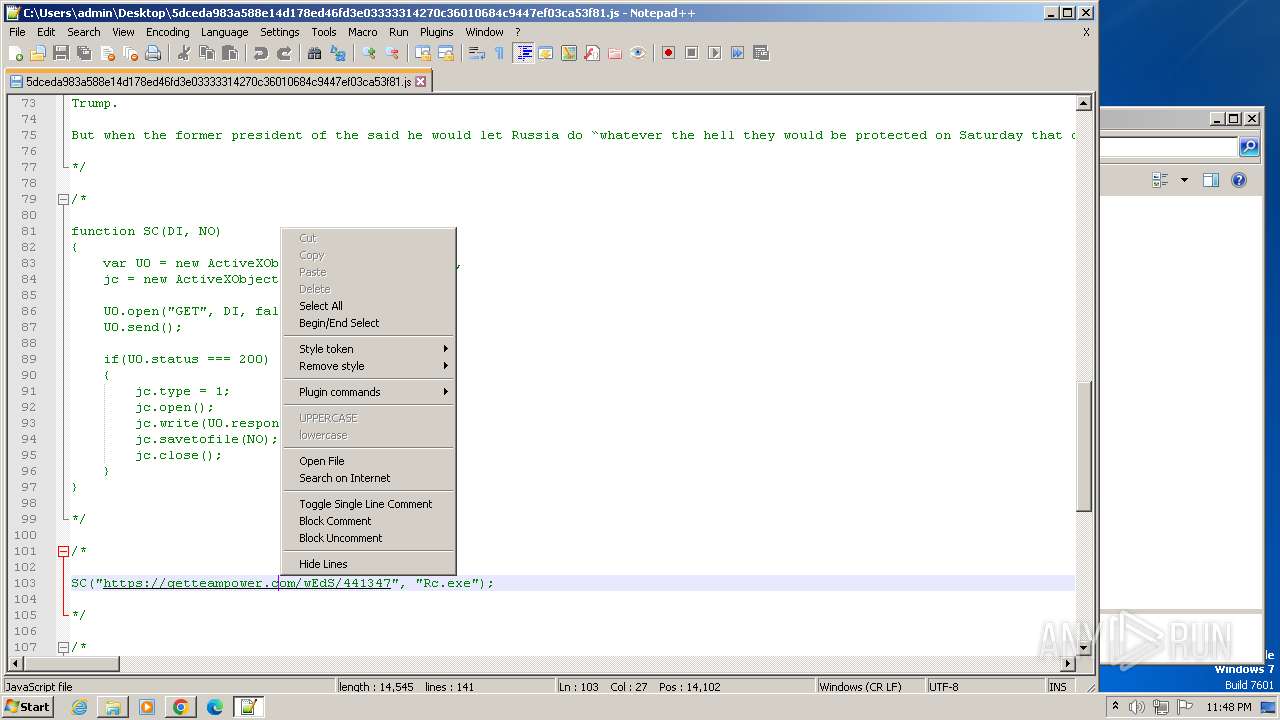Screen dimensions: 1280x720
Task: Open Chrome from the taskbar
Action: tap(180, 707)
